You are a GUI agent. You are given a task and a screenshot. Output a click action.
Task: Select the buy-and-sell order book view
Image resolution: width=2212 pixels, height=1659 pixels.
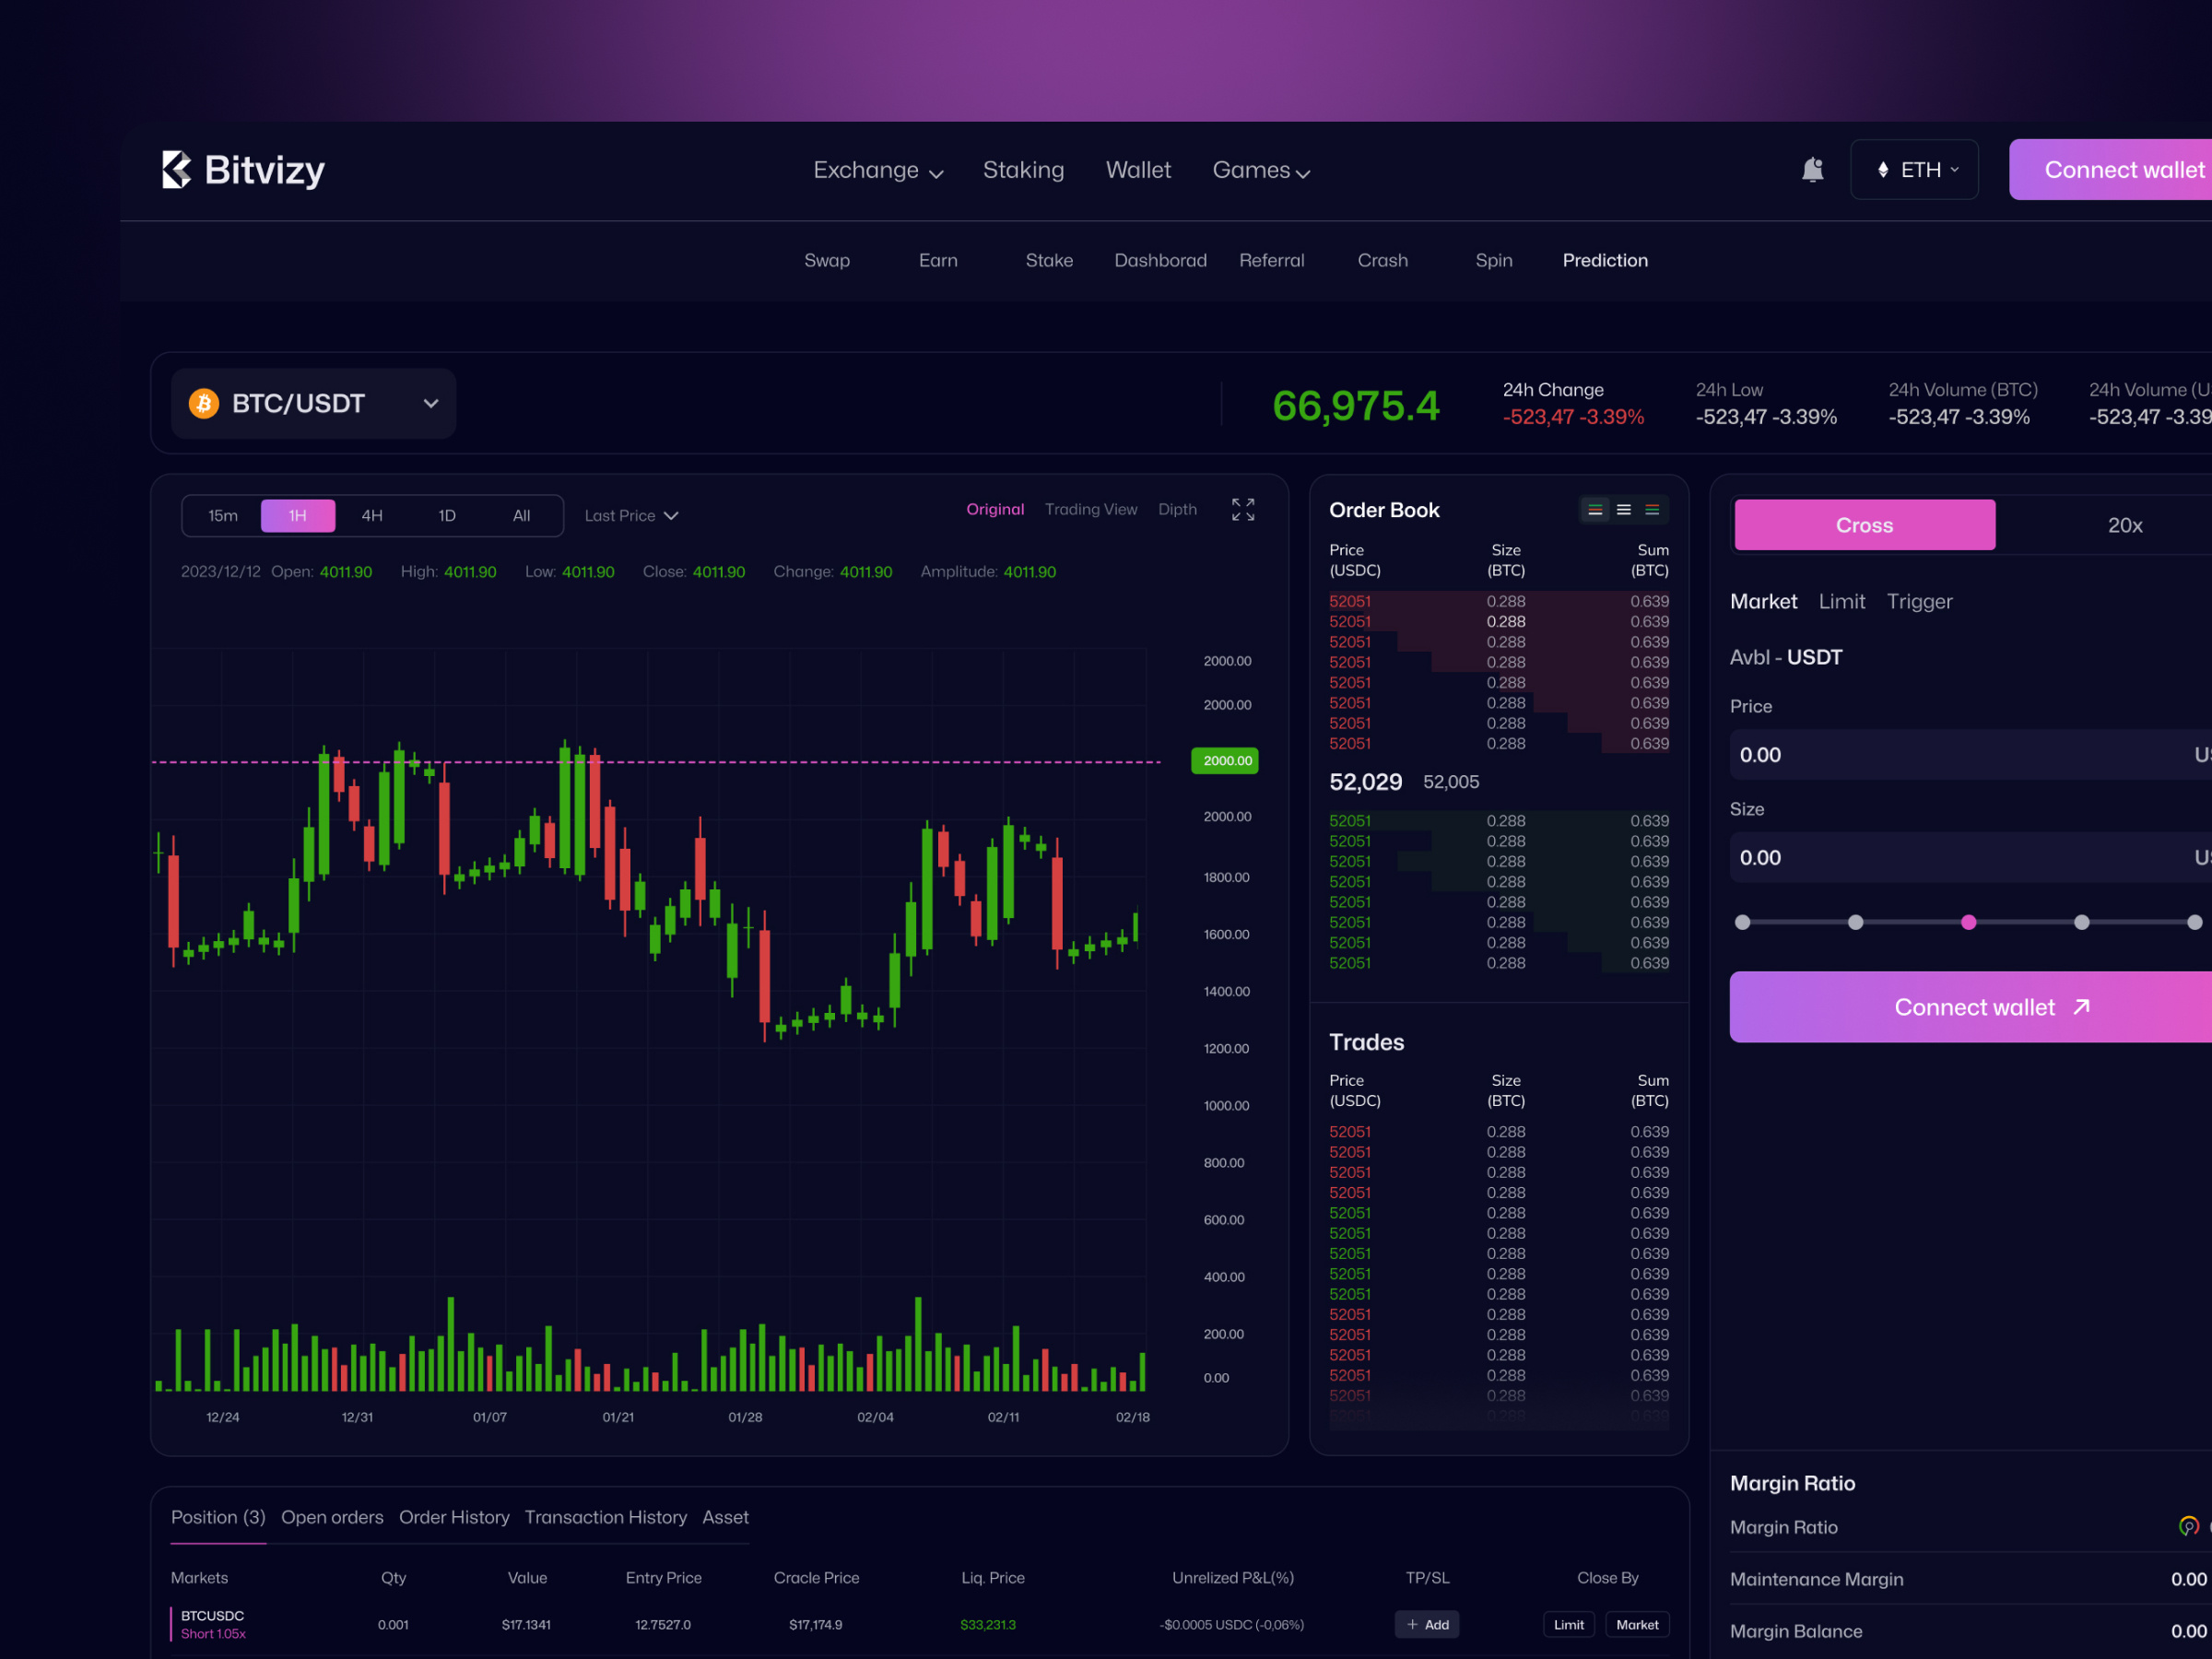click(1595, 509)
